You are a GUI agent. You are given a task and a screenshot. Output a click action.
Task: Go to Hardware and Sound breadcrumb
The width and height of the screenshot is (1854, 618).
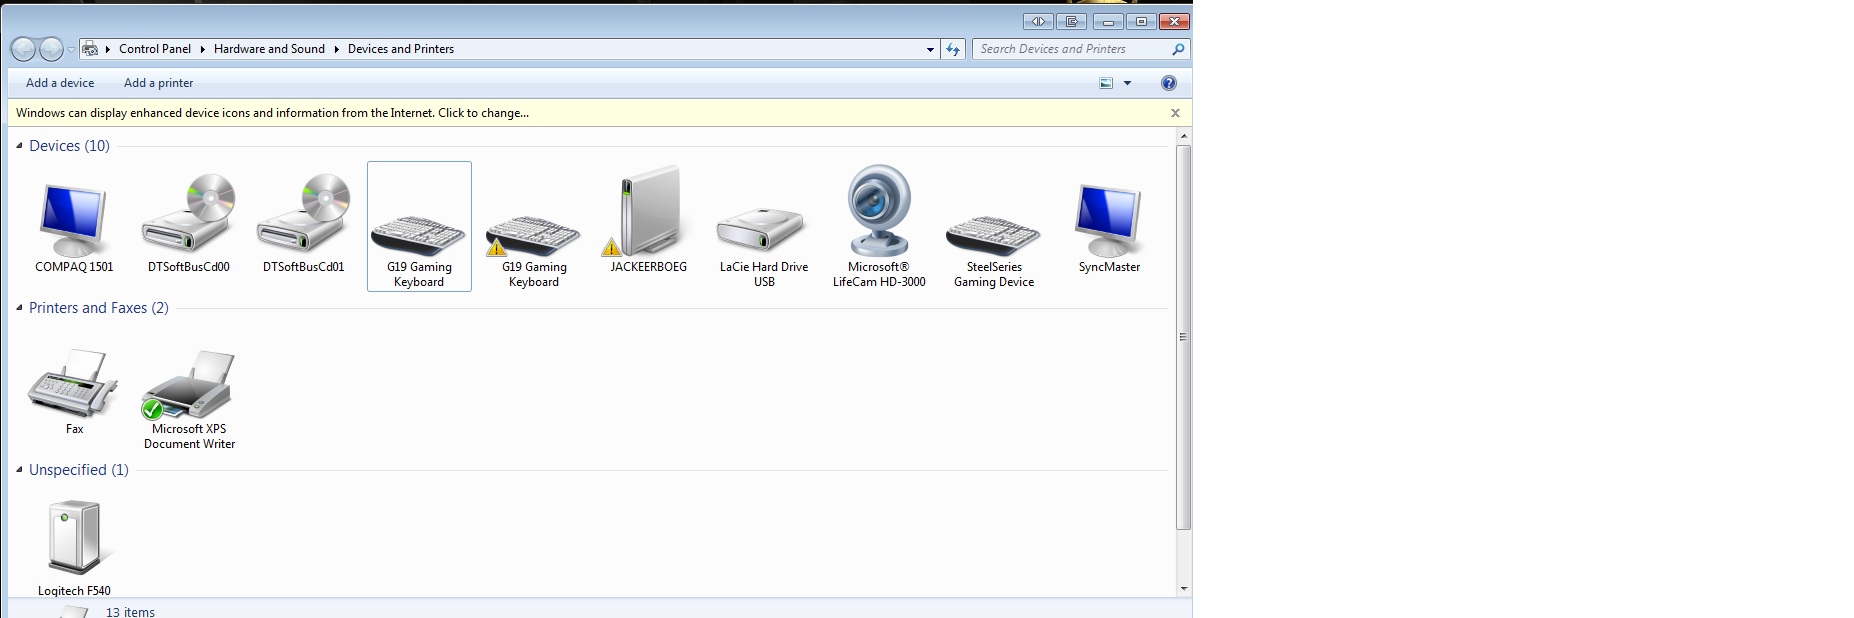[269, 49]
